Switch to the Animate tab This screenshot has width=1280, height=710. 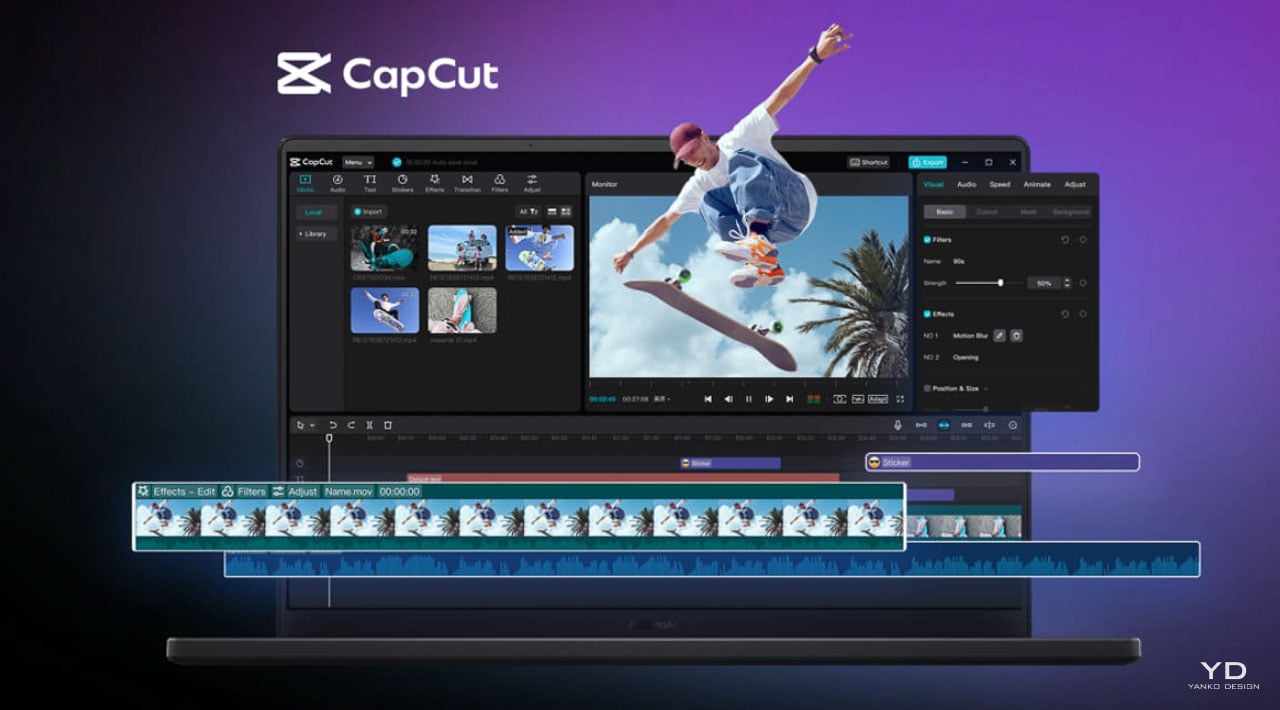pos(1036,185)
